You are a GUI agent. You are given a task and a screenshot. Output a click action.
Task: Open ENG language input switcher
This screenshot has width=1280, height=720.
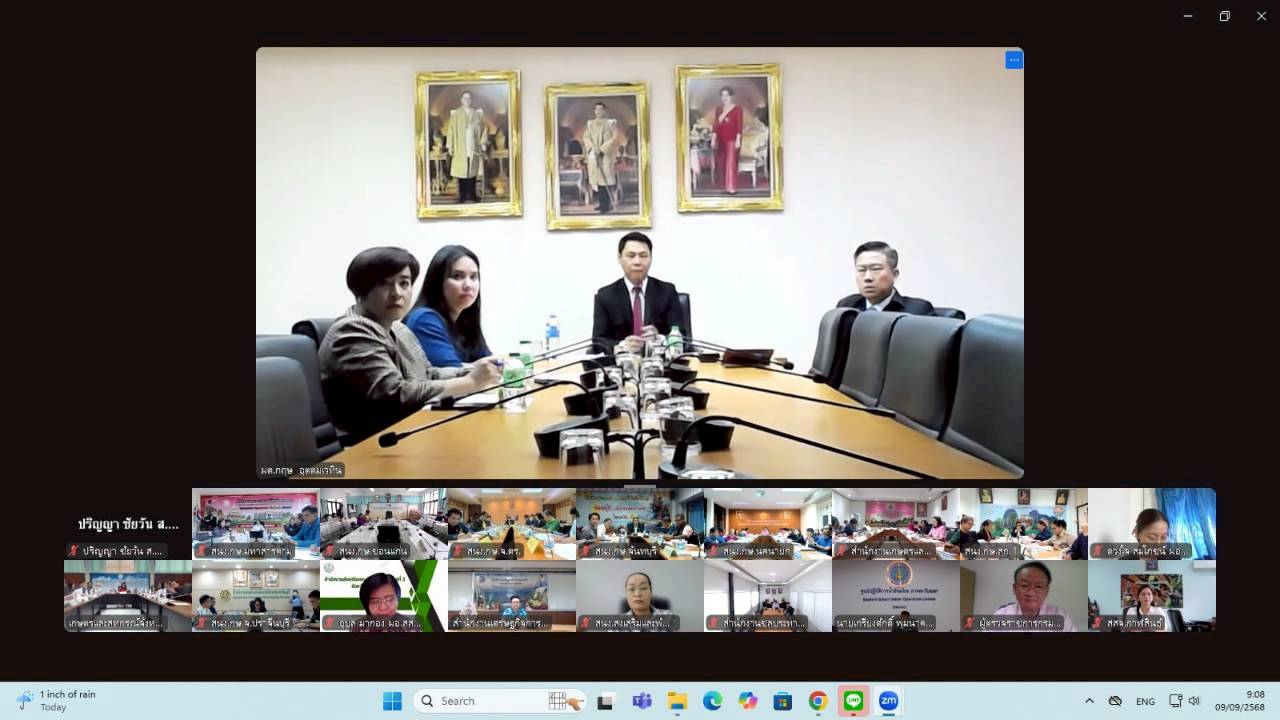click(1145, 701)
